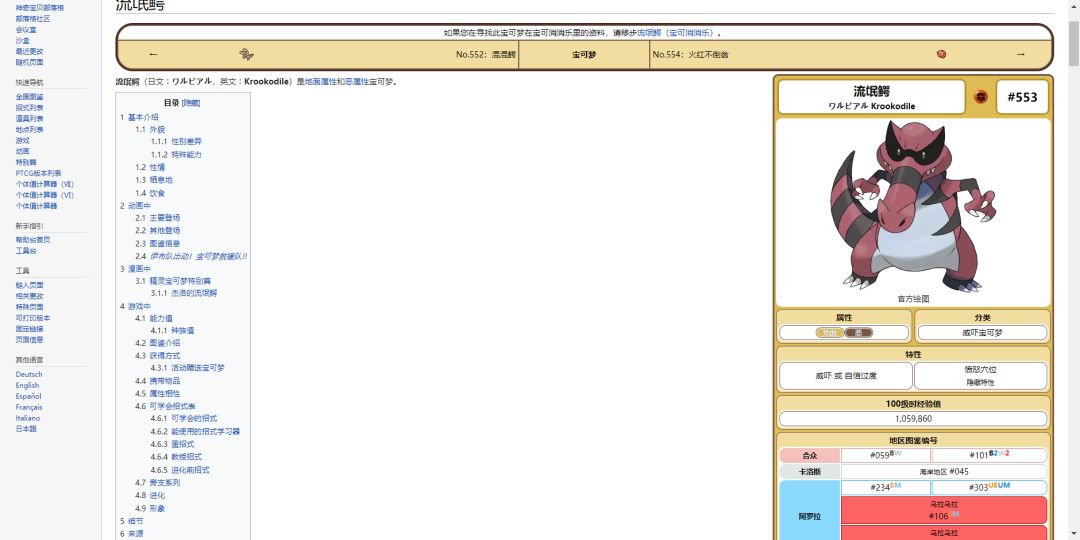Open 全国图鉴 in sidebar quick navigation
This screenshot has height=540, width=1080.
click(x=30, y=97)
